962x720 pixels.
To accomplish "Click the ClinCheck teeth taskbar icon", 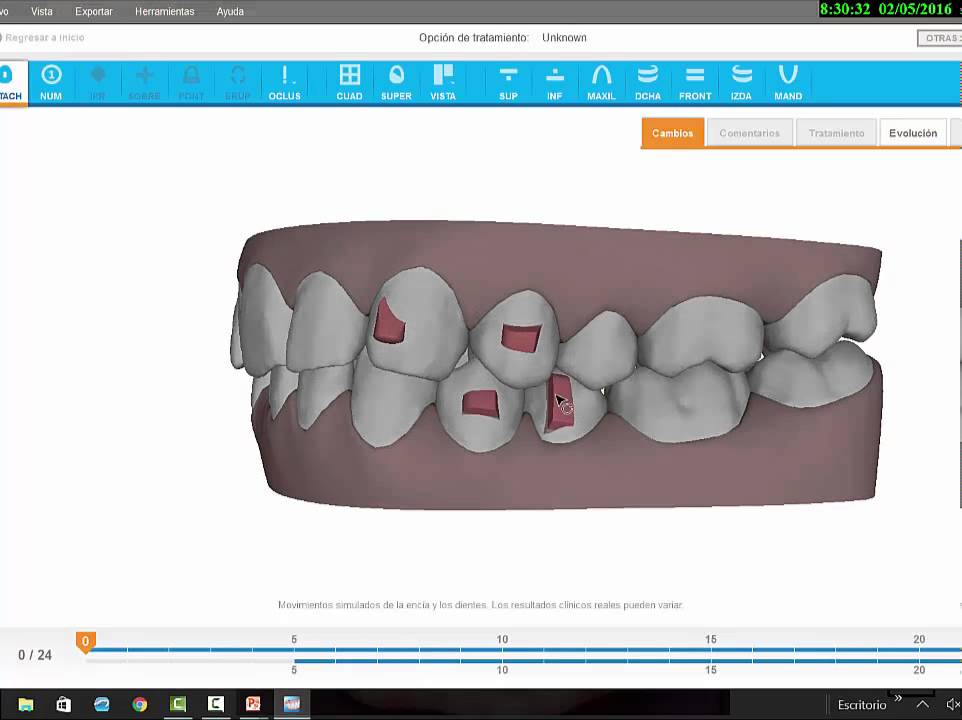I will (x=291, y=704).
